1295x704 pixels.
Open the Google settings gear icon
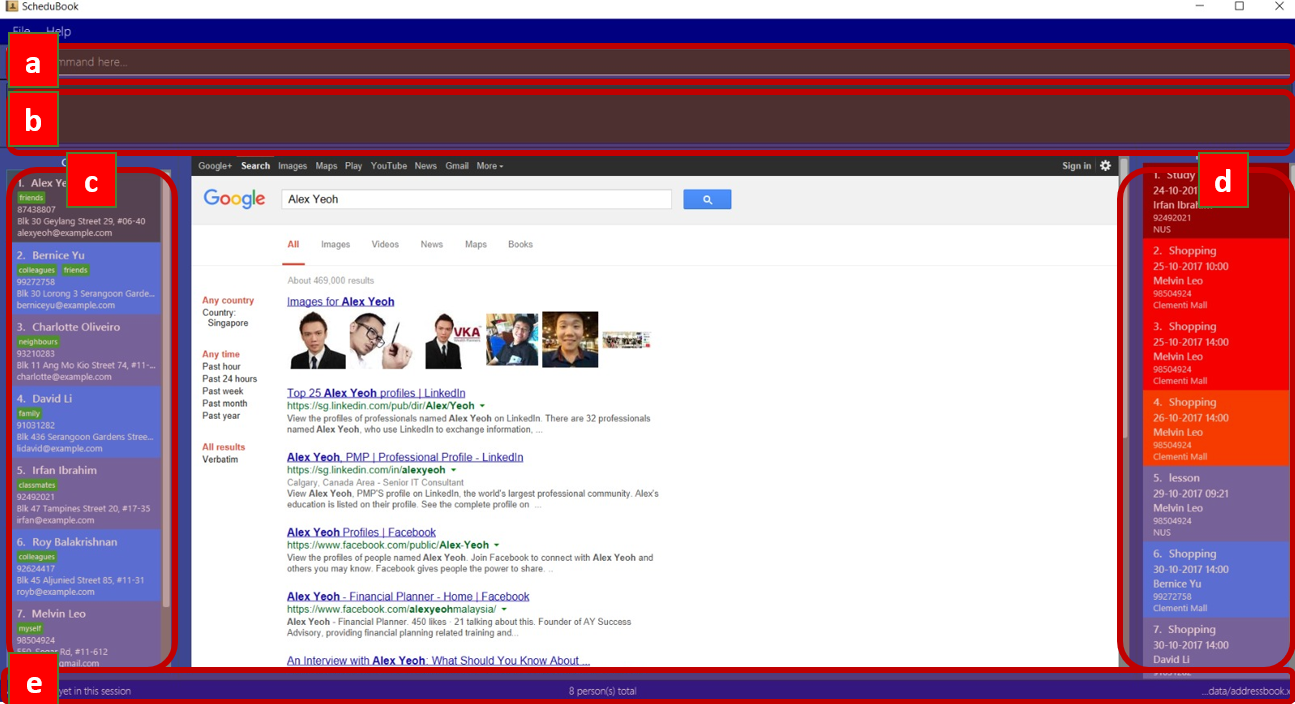click(x=1105, y=166)
